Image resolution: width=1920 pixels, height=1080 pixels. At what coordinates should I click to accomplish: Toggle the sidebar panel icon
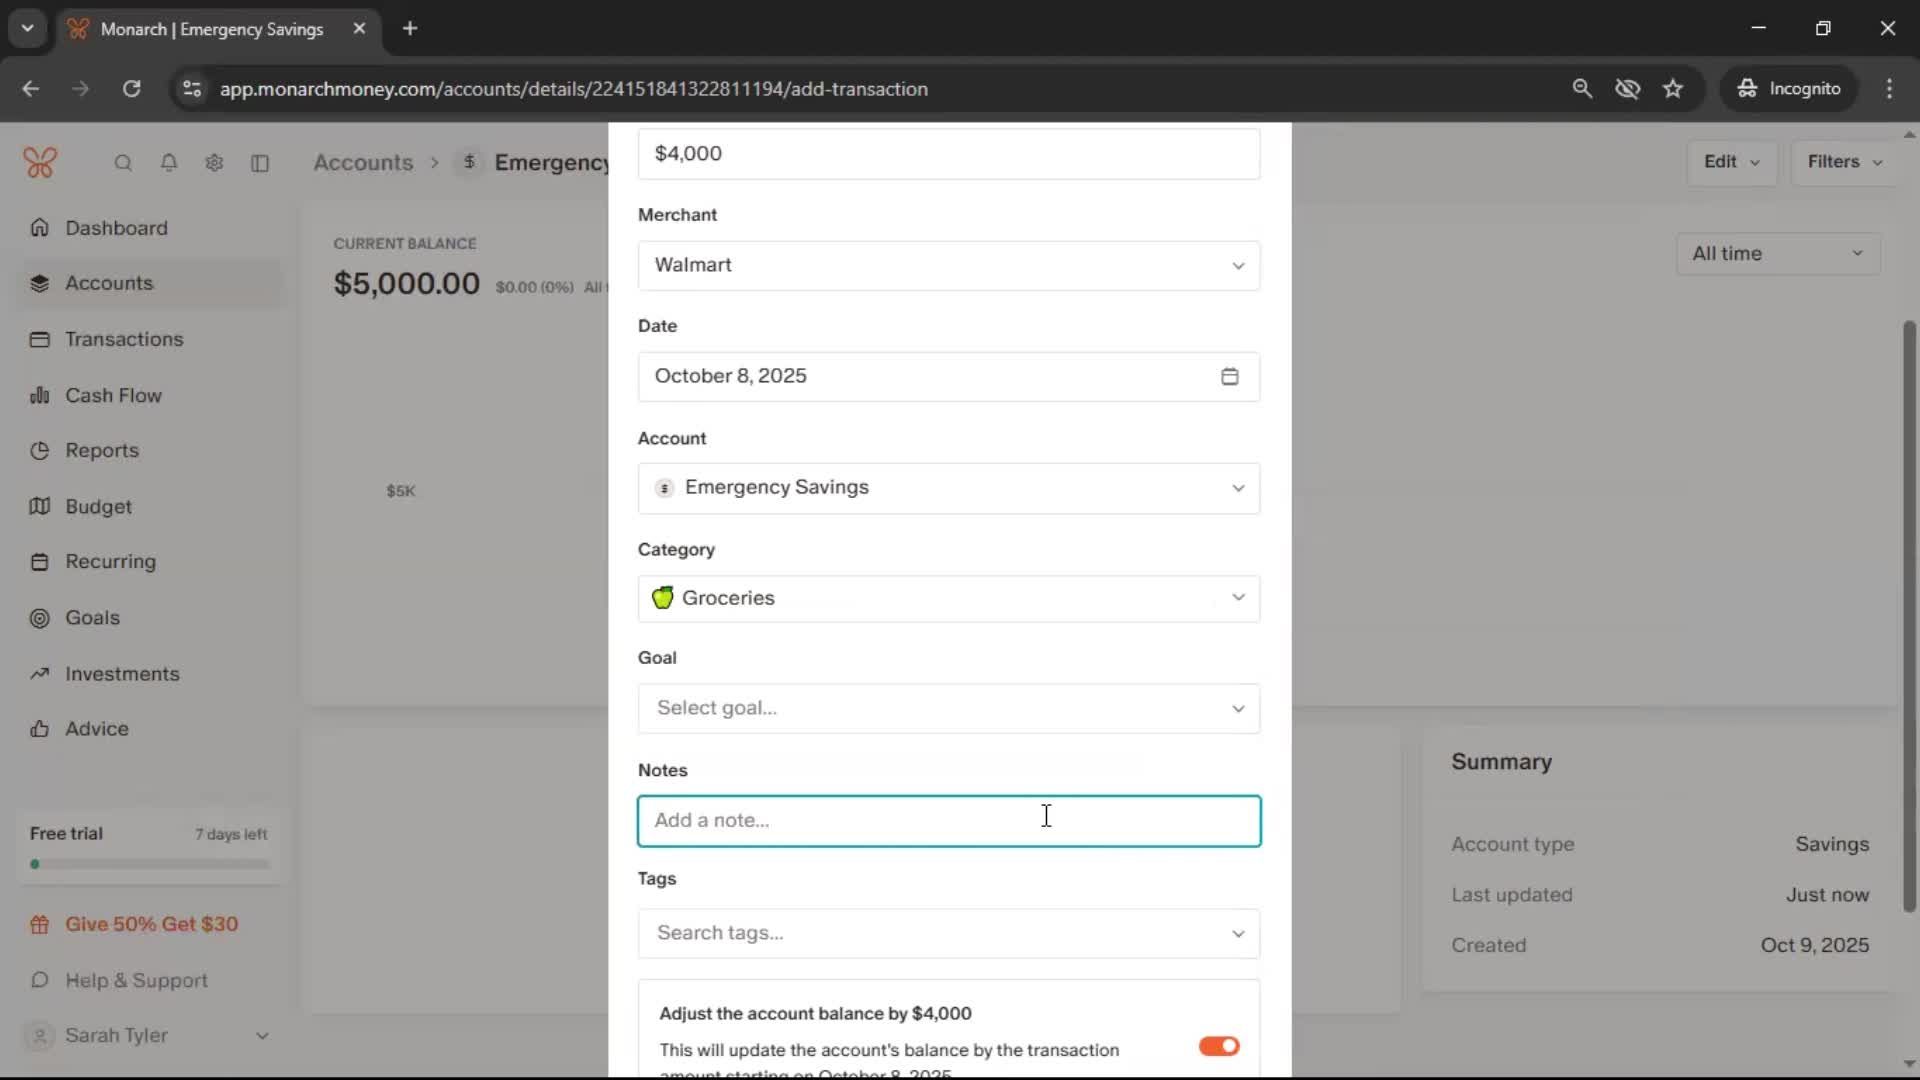tap(260, 163)
